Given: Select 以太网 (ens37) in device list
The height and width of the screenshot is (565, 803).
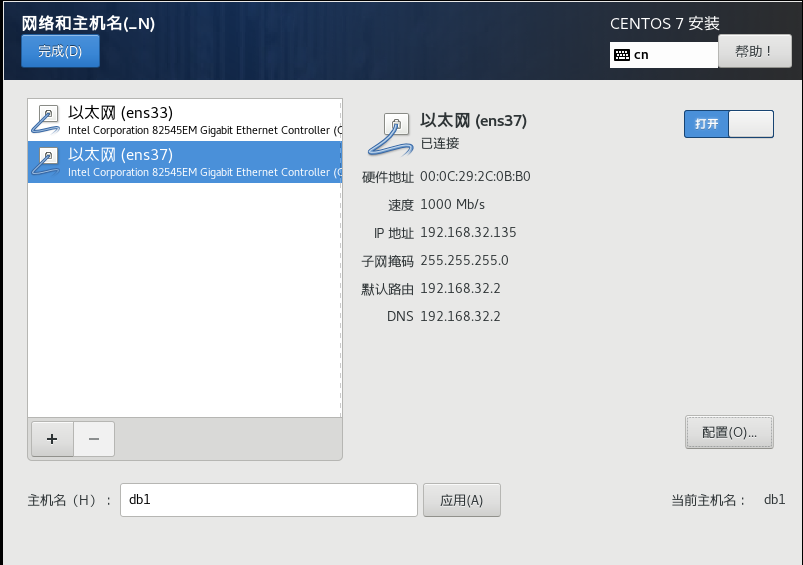Looking at the screenshot, I should (x=185, y=162).
